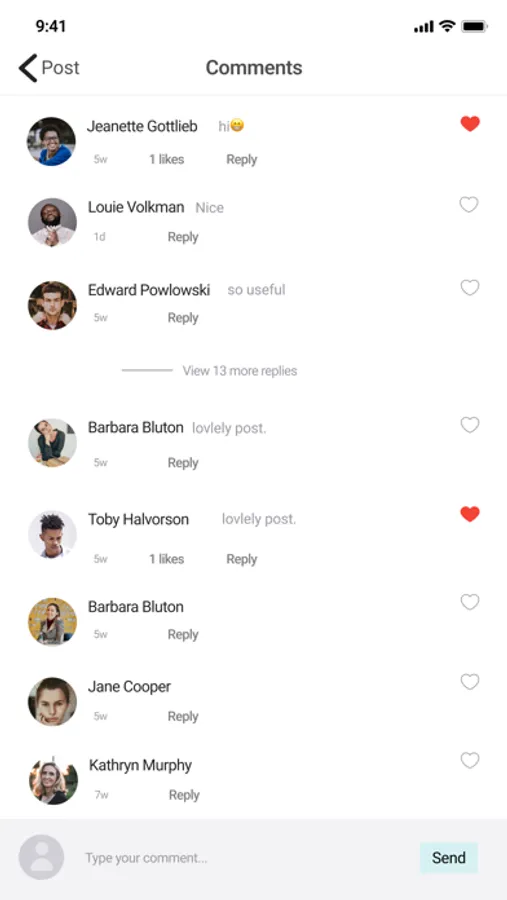The width and height of the screenshot is (507, 900).
Task: Tap the battery status icon
Action: click(474, 26)
